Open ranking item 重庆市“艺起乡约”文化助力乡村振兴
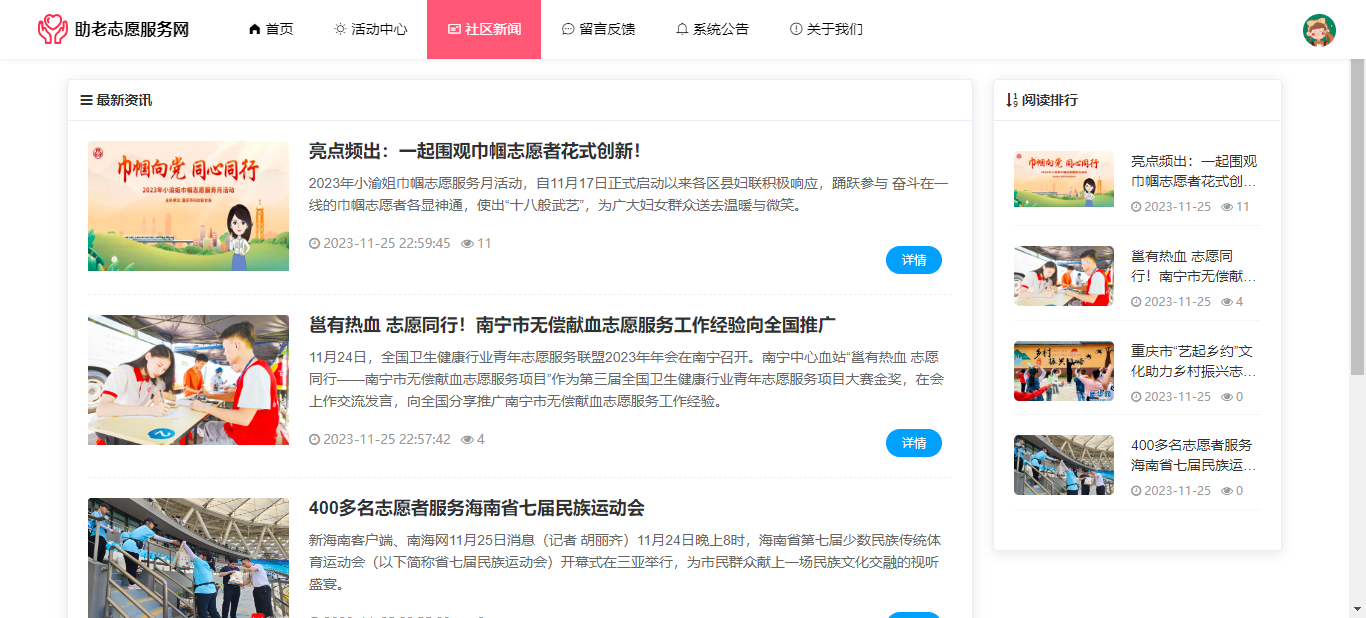Screen dimensions: 1366x618 1192,361
